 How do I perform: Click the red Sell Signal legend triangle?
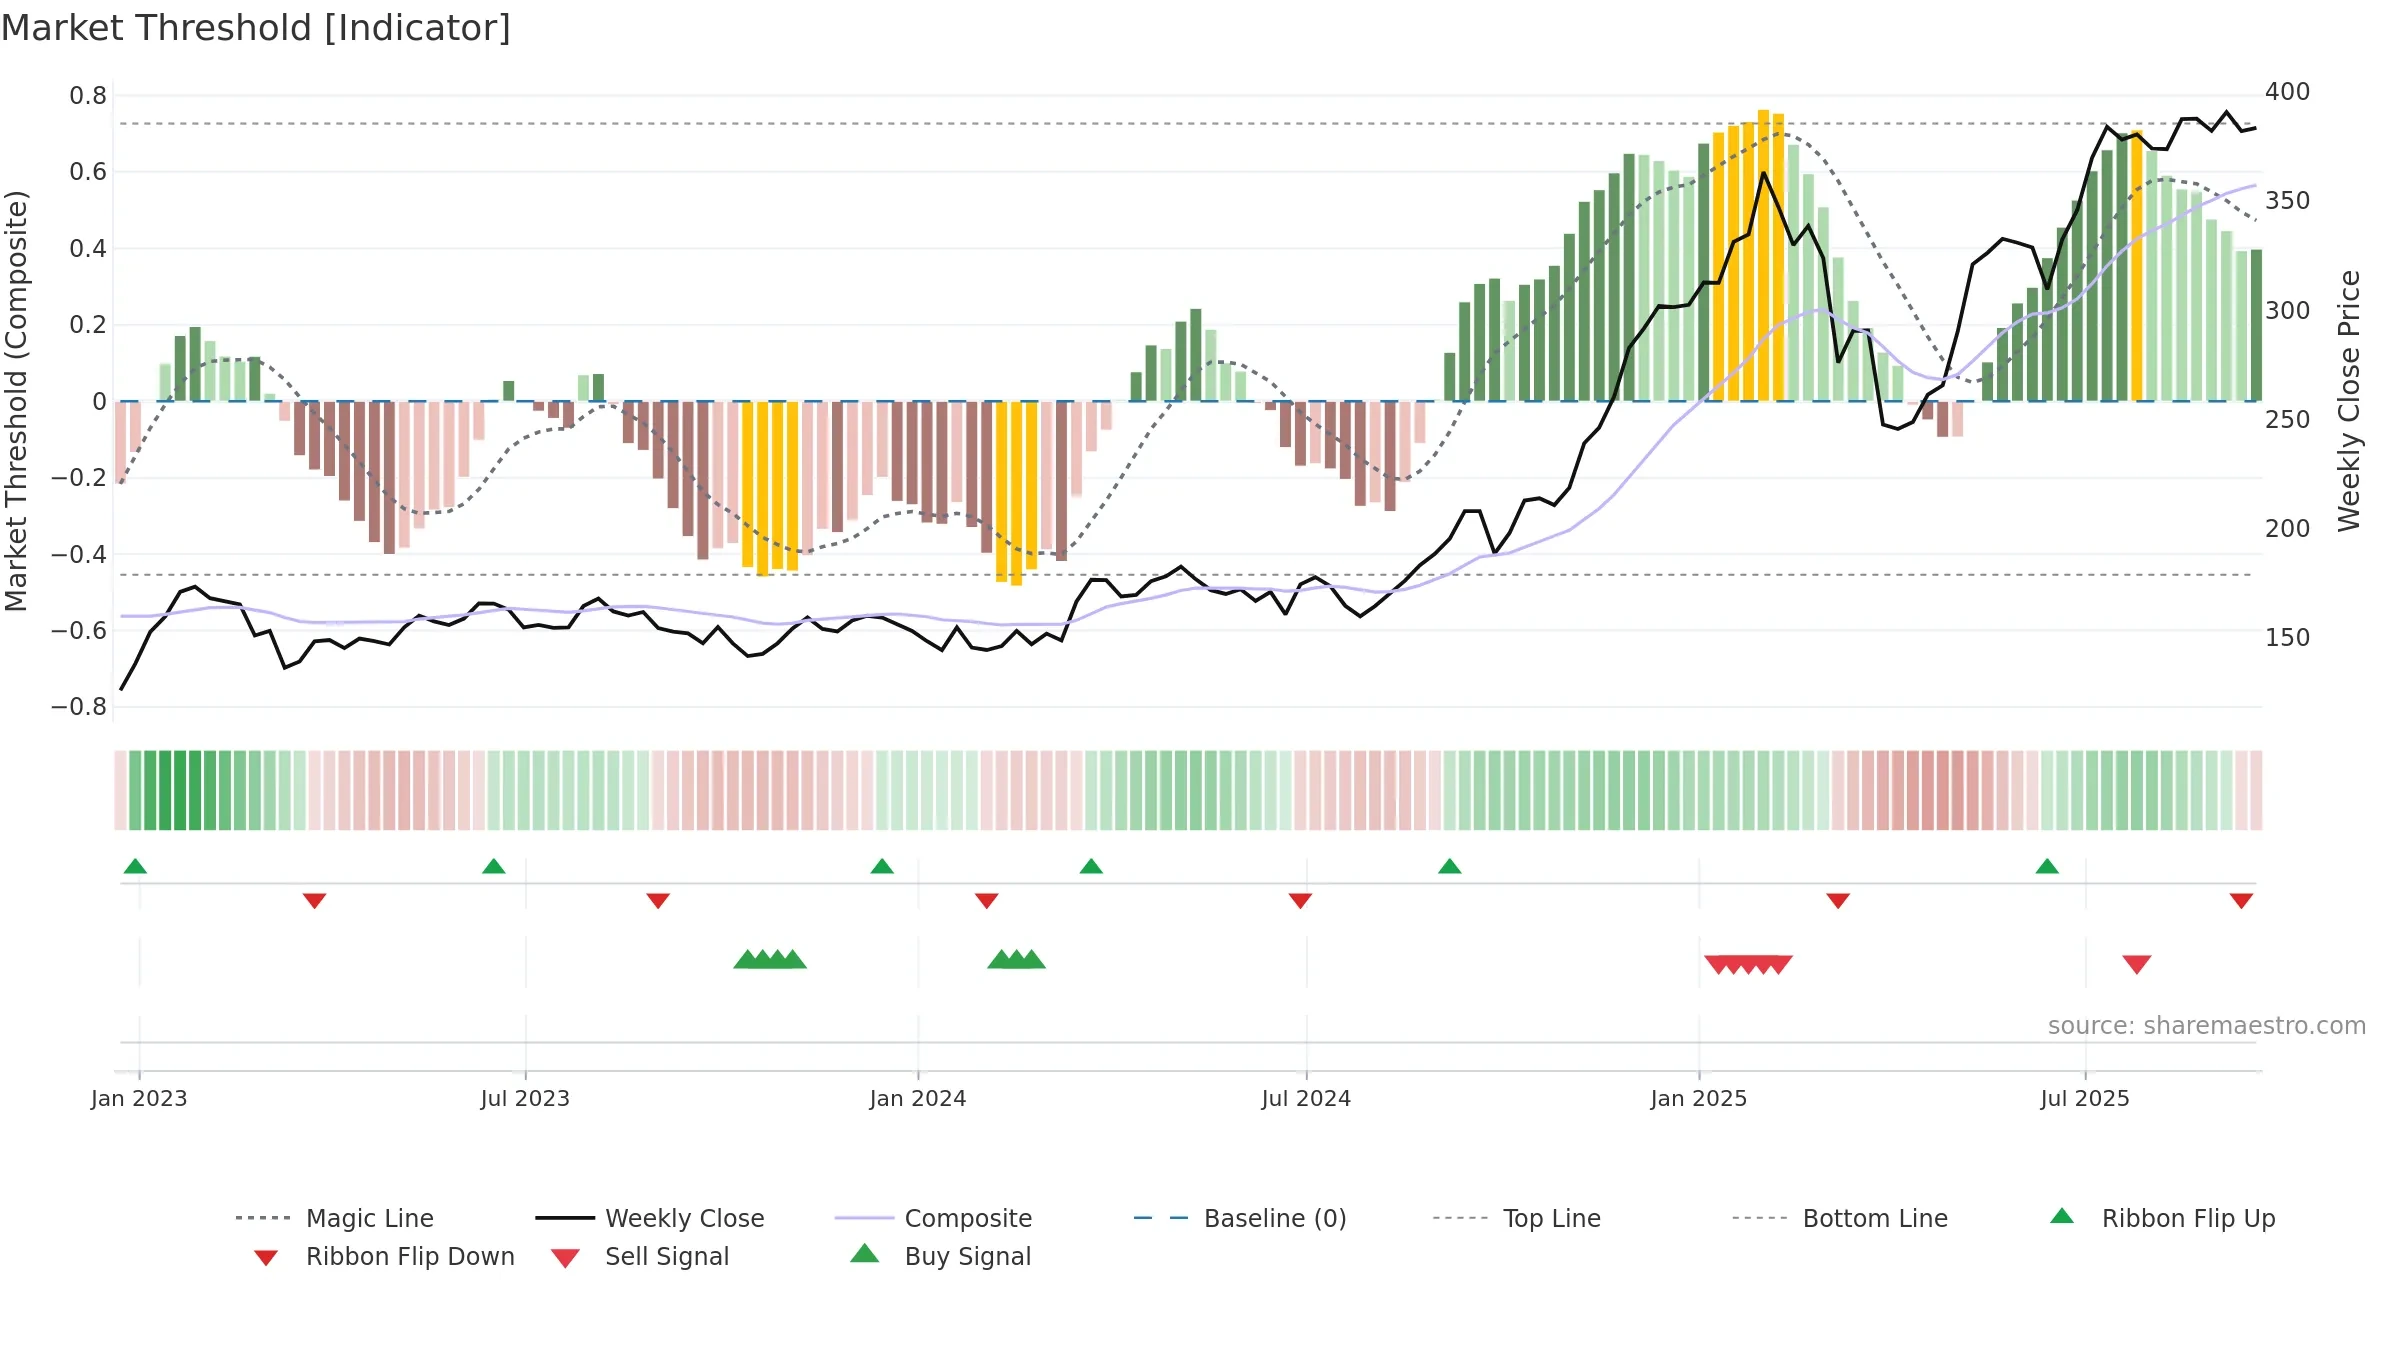click(x=565, y=1258)
